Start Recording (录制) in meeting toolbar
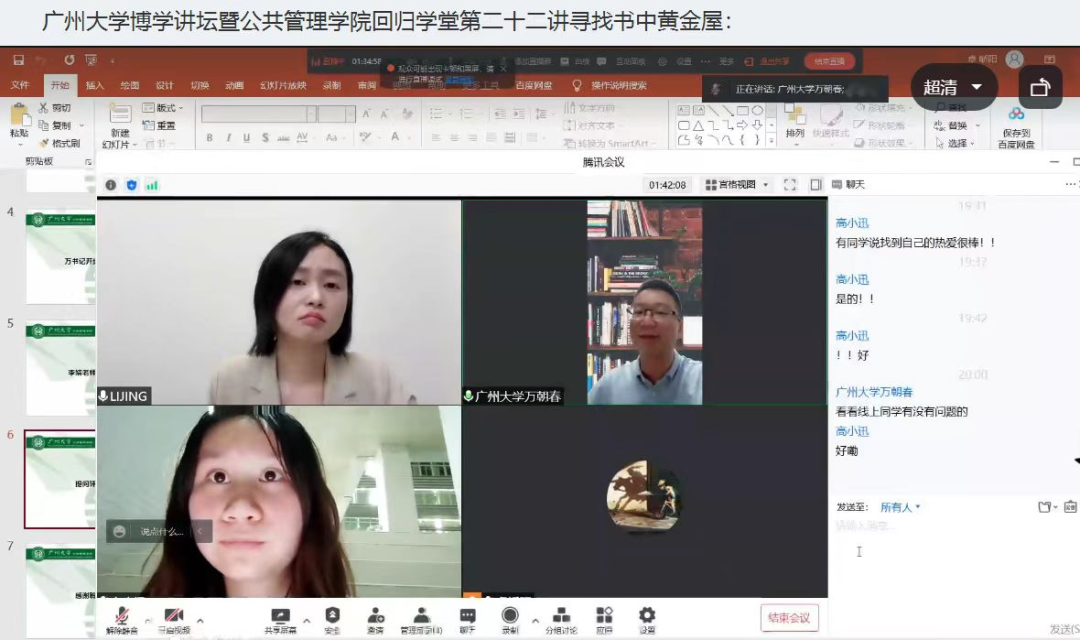1080x640 pixels. (510, 620)
